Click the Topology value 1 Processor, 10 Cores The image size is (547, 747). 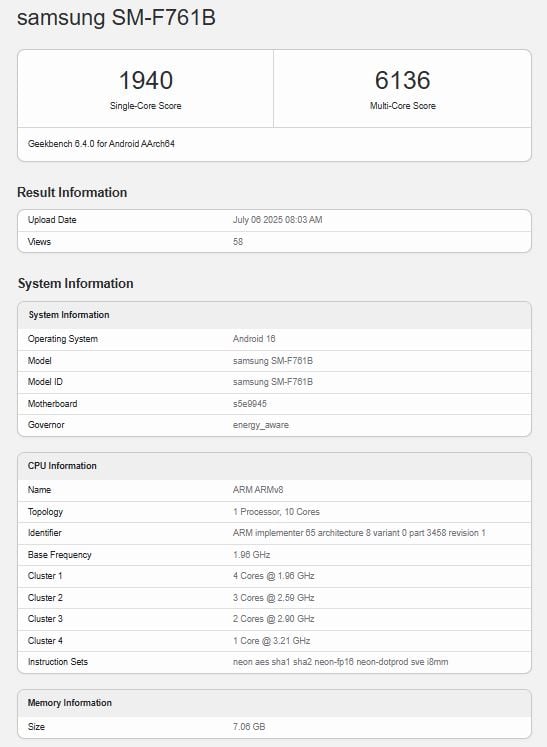(x=276, y=512)
